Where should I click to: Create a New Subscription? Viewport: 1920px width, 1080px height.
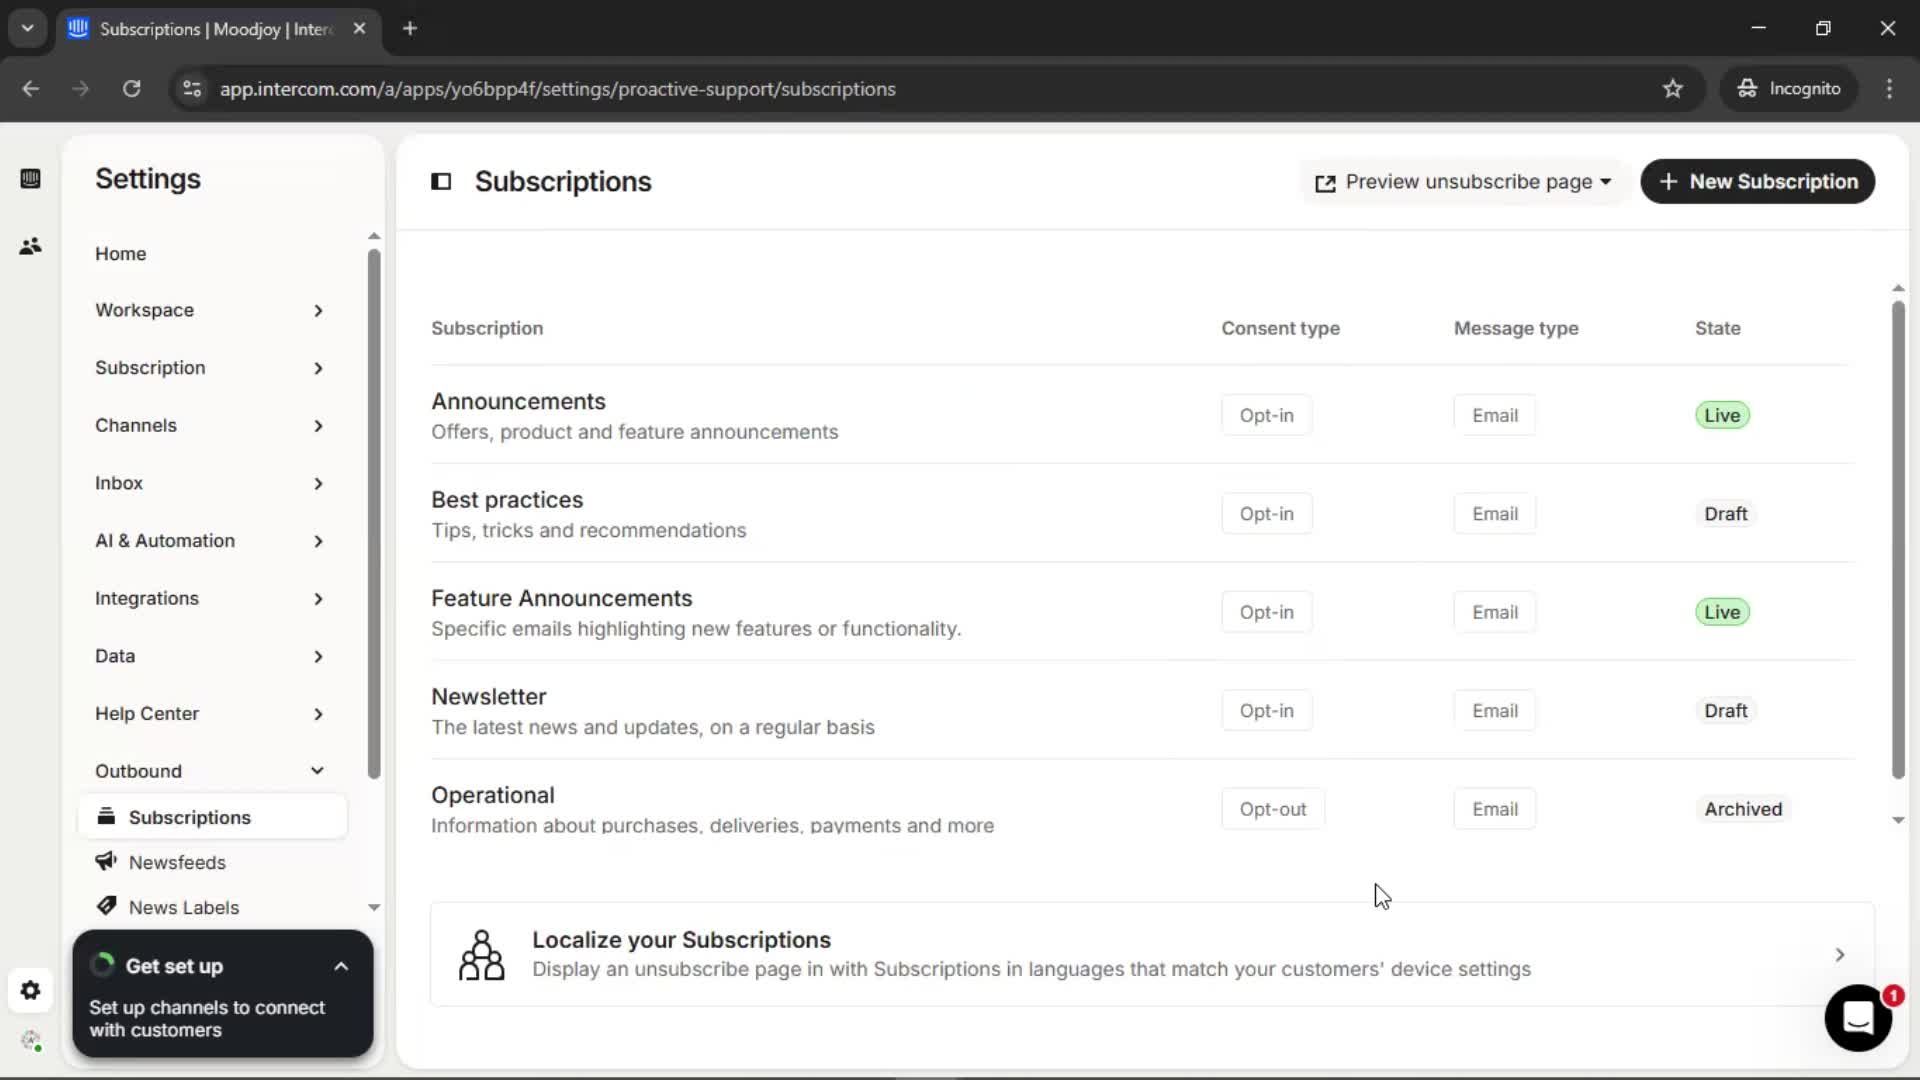pos(1757,182)
